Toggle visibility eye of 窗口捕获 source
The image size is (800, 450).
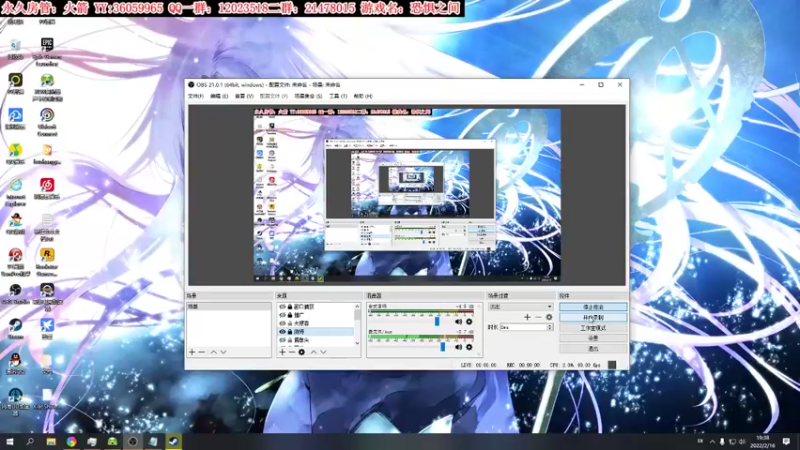pyautogui.click(x=282, y=307)
